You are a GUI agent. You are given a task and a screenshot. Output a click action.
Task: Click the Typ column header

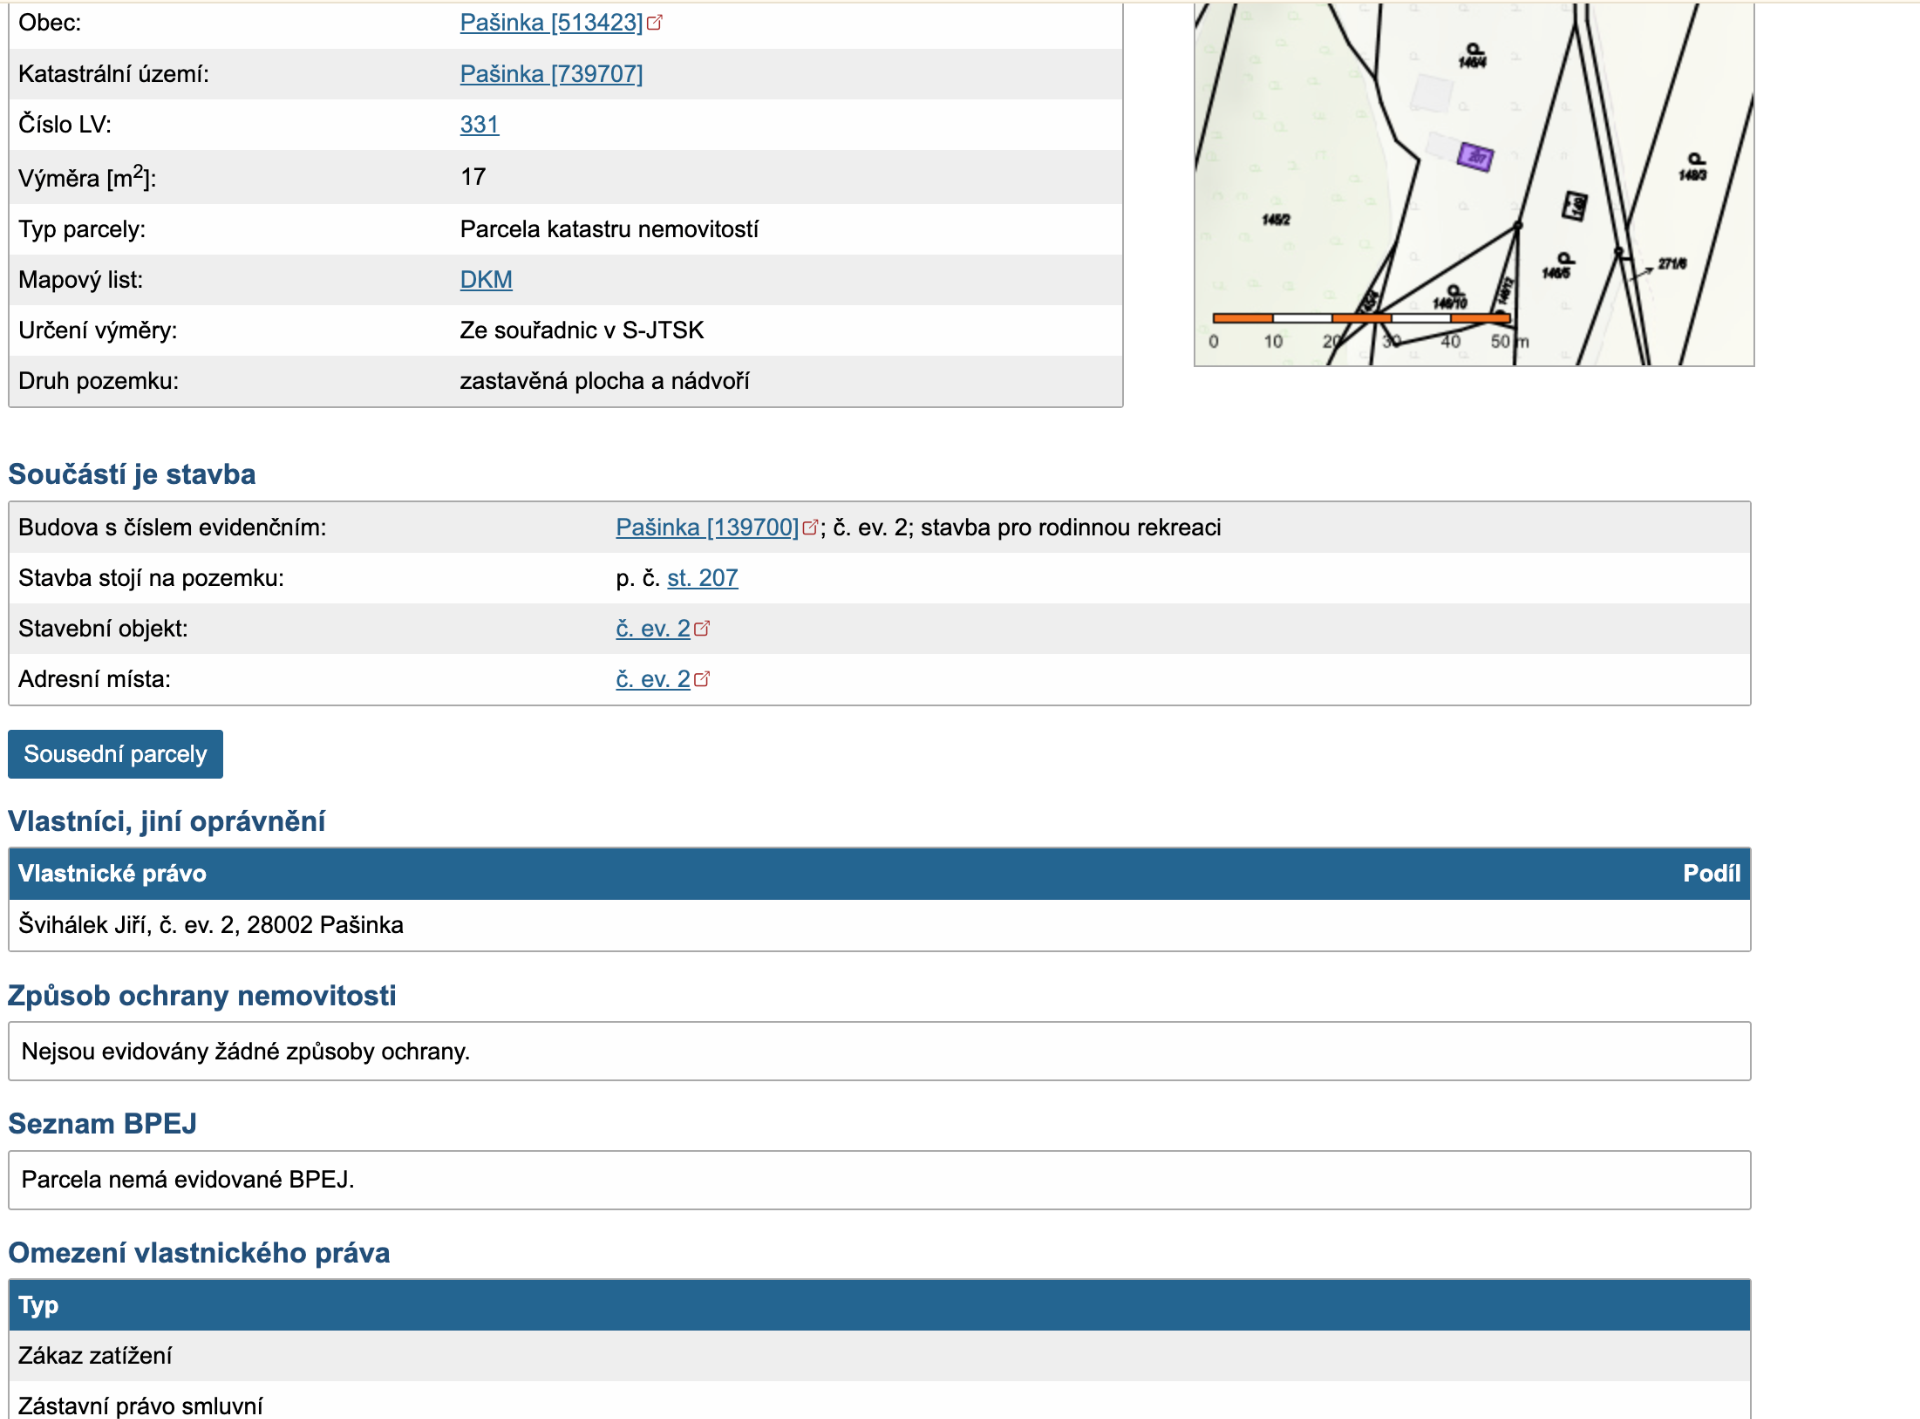click(38, 1305)
